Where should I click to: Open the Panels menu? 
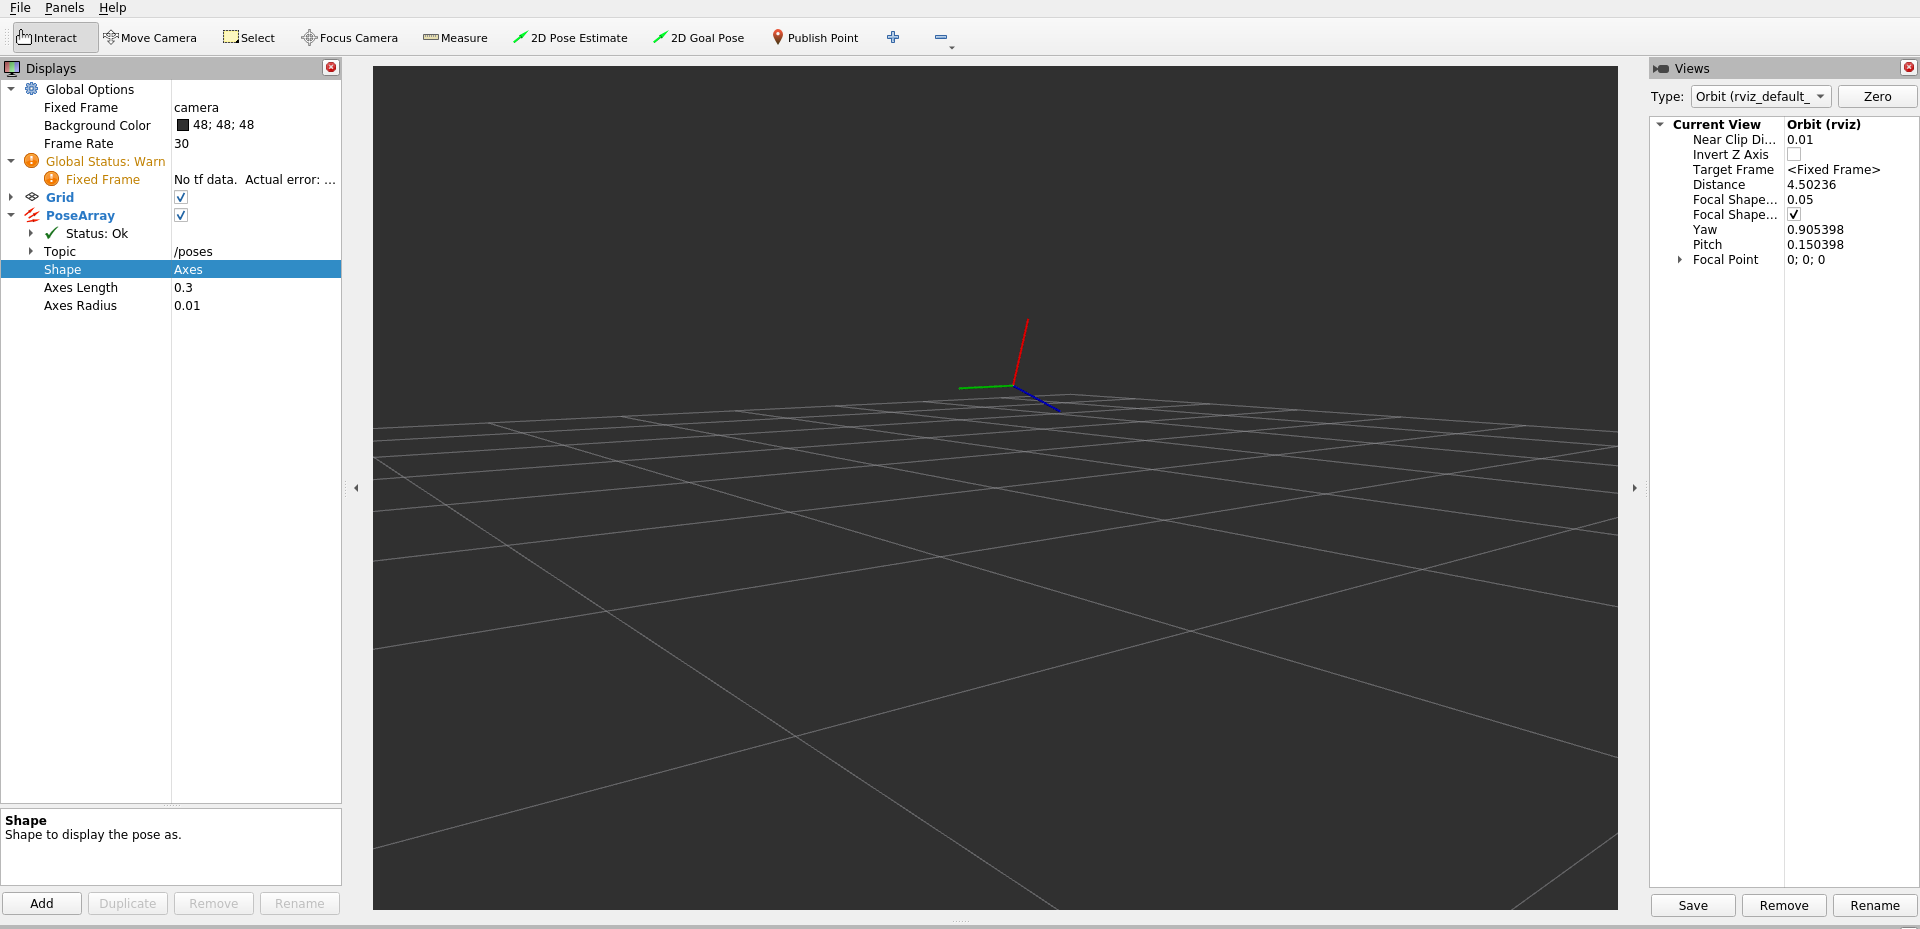coord(64,8)
